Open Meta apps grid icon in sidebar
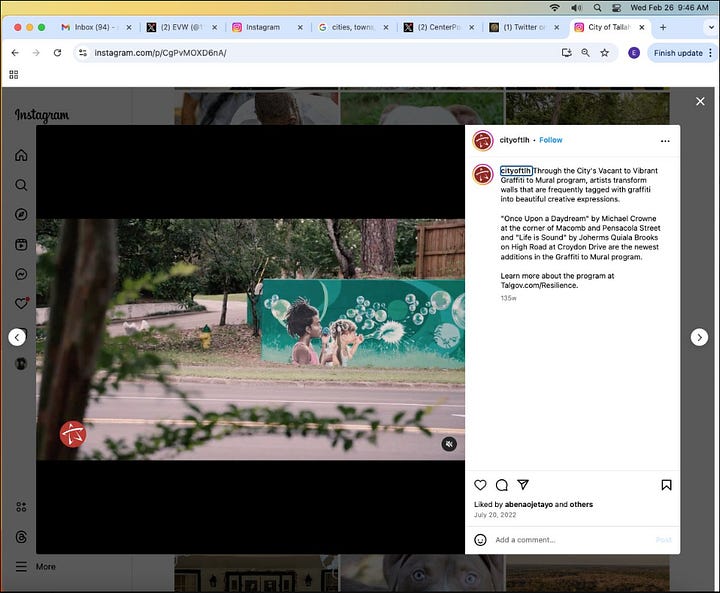Screen dimensions: 720x593 pos(21,507)
